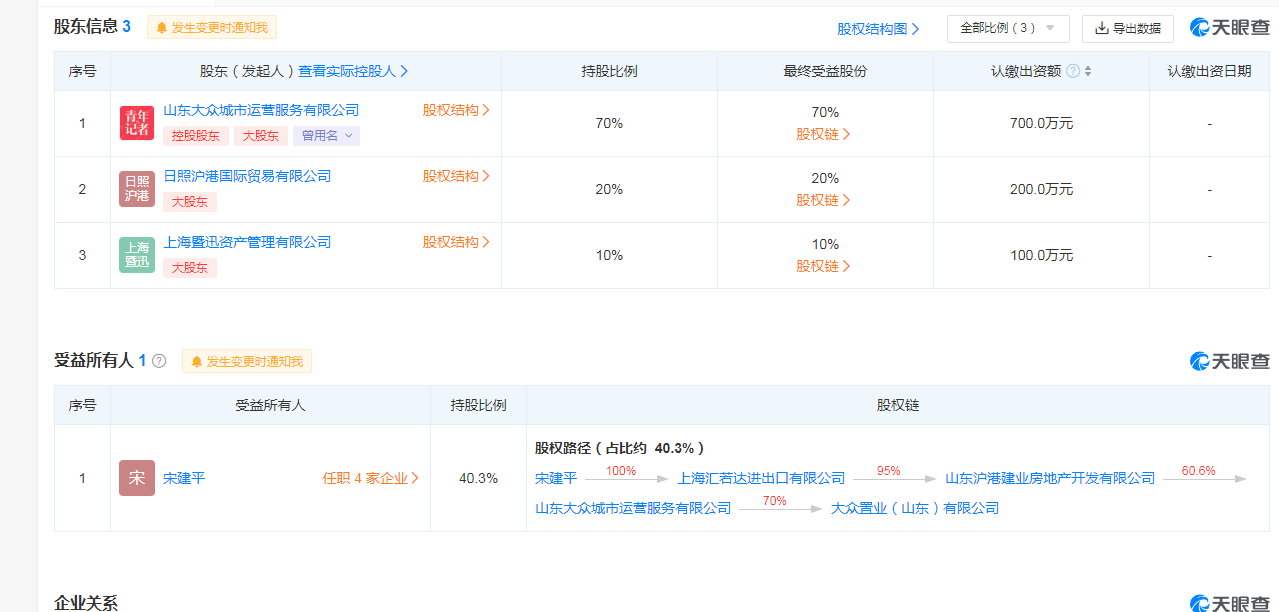This screenshot has height=612, width=1279.
Task: Toggle change notification for 股东信息
Action: (x=212, y=28)
